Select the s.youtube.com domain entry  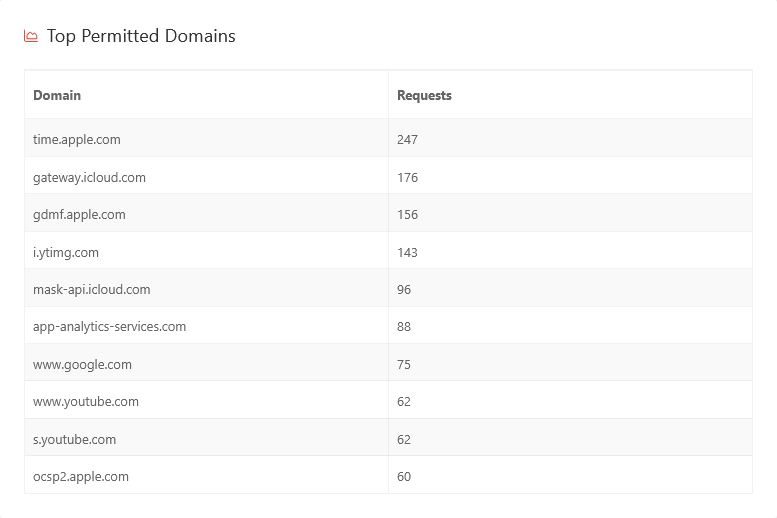coord(75,439)
